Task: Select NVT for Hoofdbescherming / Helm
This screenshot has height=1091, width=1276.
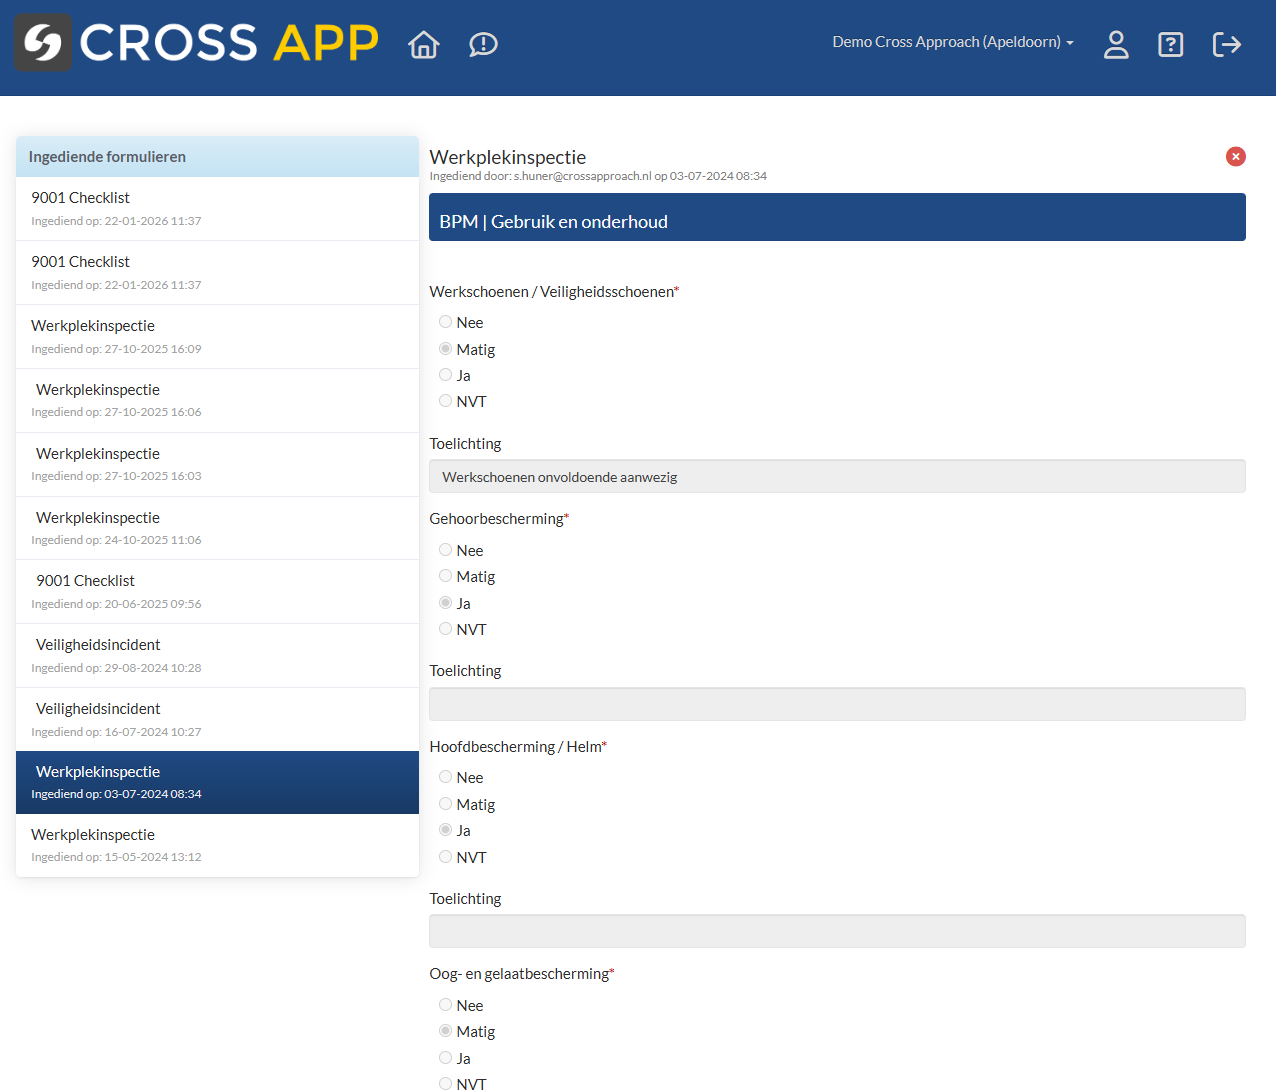Action: tap(446, 857)
